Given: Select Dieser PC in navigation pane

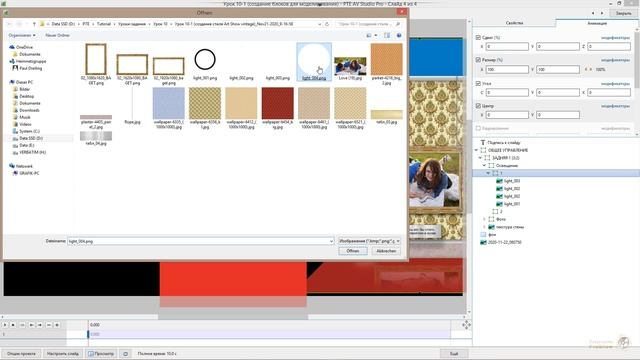Looking at the screenshot, I should [21, 82].
